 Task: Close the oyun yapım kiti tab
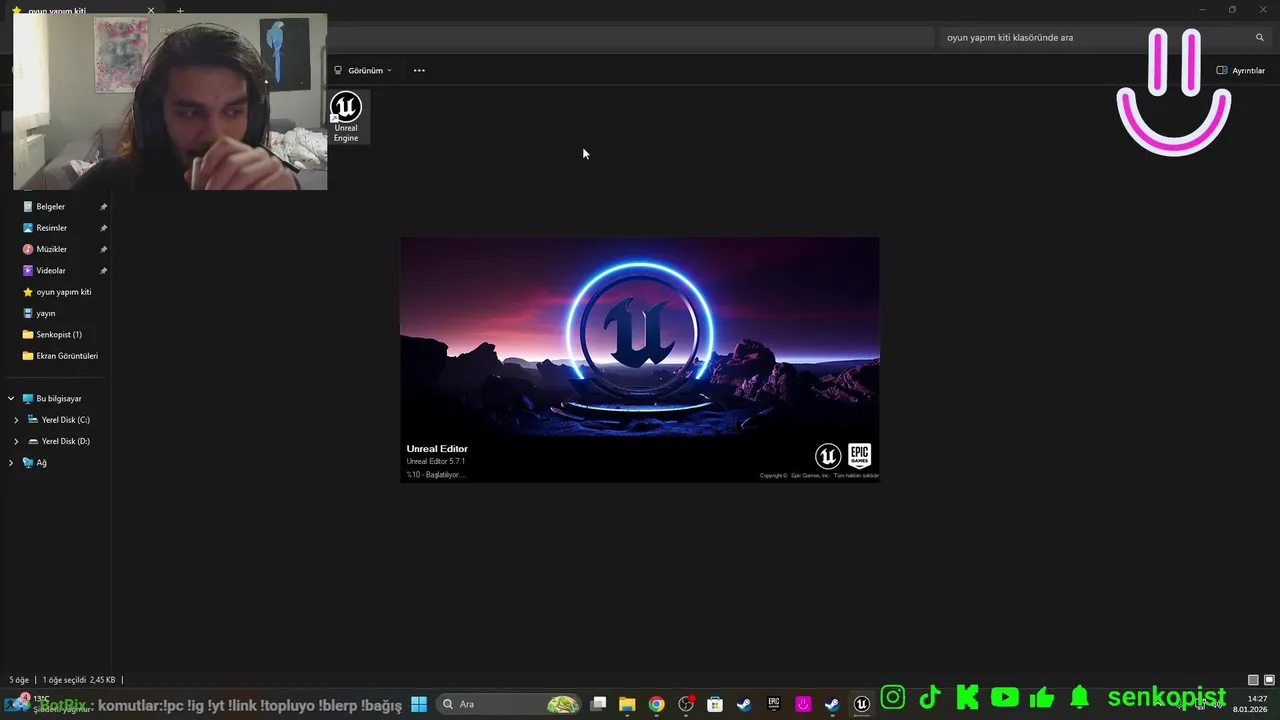click(x=151, y=11)
